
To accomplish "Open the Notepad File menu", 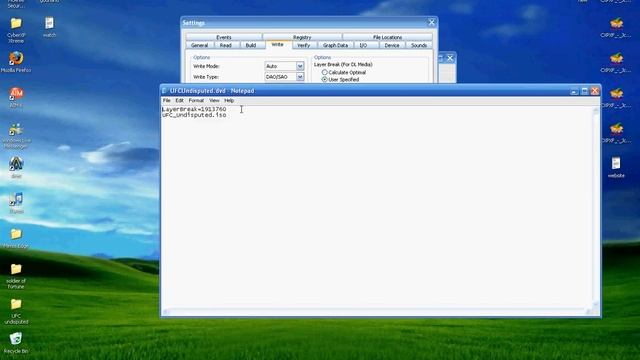I will click(x=167, y=100).
